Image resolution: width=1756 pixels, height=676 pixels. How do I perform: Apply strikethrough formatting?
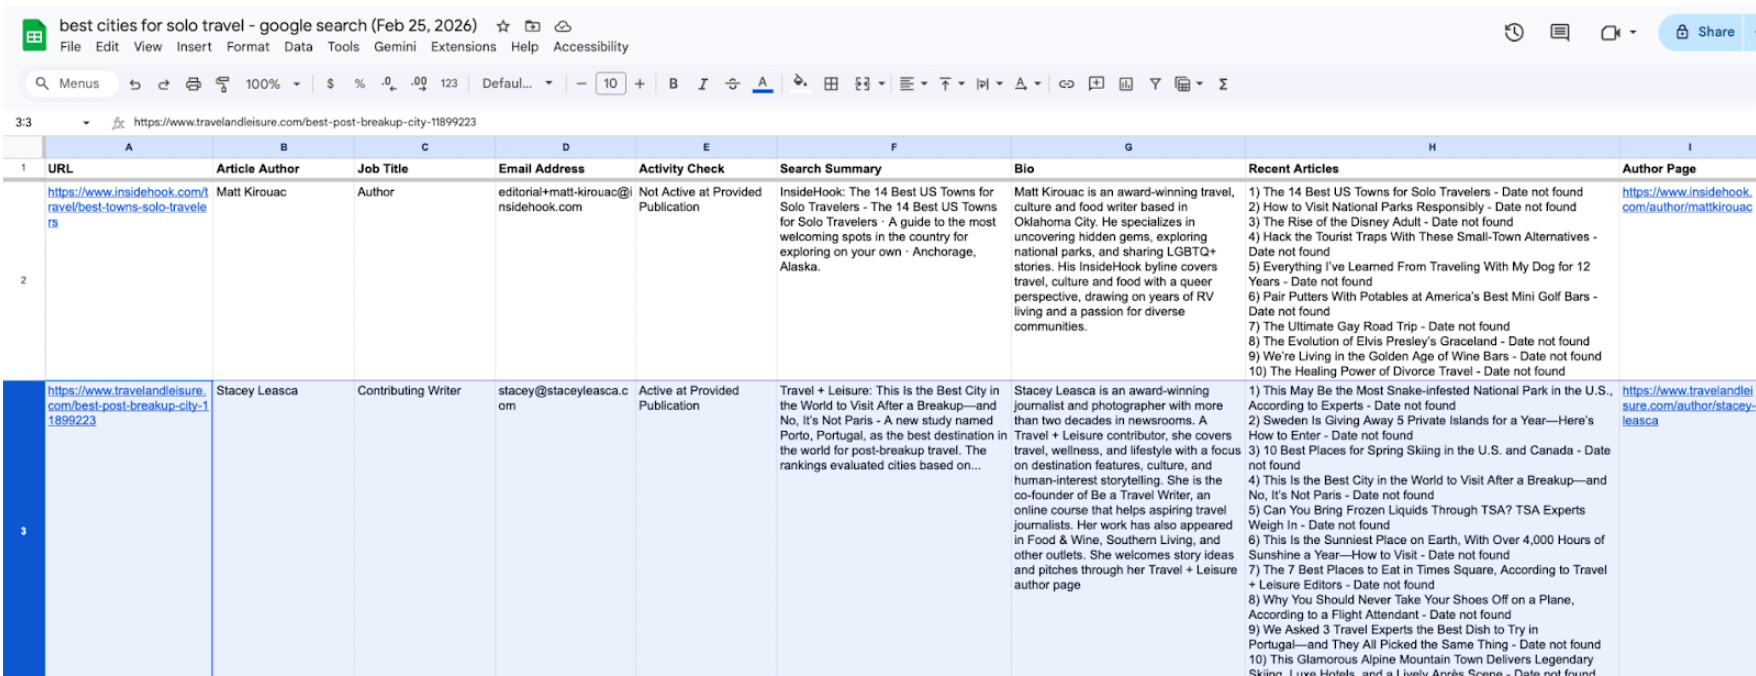click(x=732, y=84)
